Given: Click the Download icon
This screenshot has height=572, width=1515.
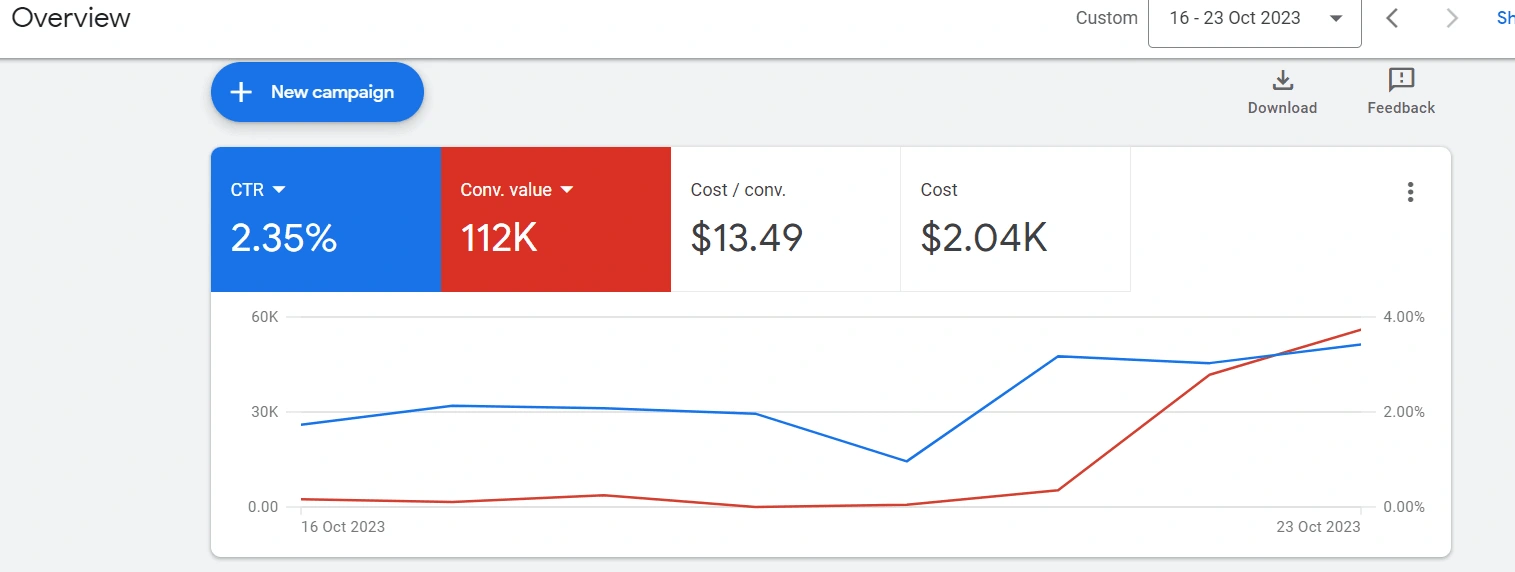Looking at the screenshot, I should 1282,80.
